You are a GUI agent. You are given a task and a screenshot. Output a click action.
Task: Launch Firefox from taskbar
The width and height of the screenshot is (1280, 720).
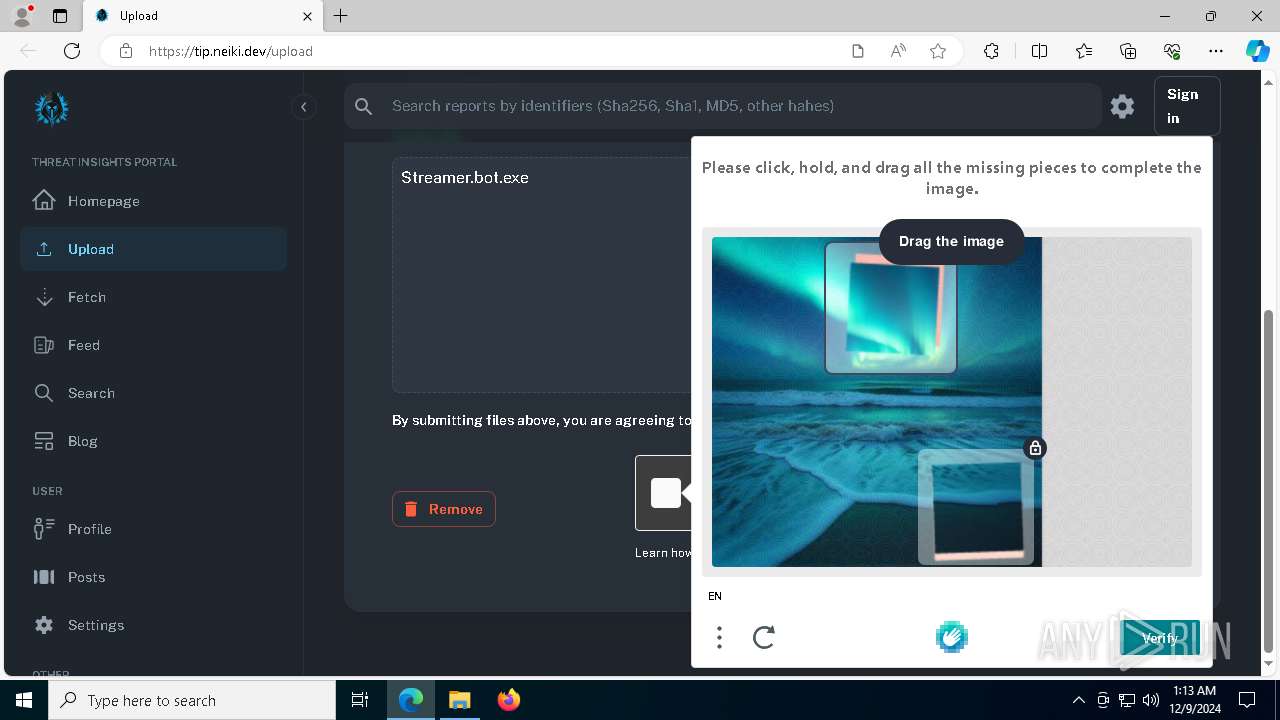tap(508, 700)
